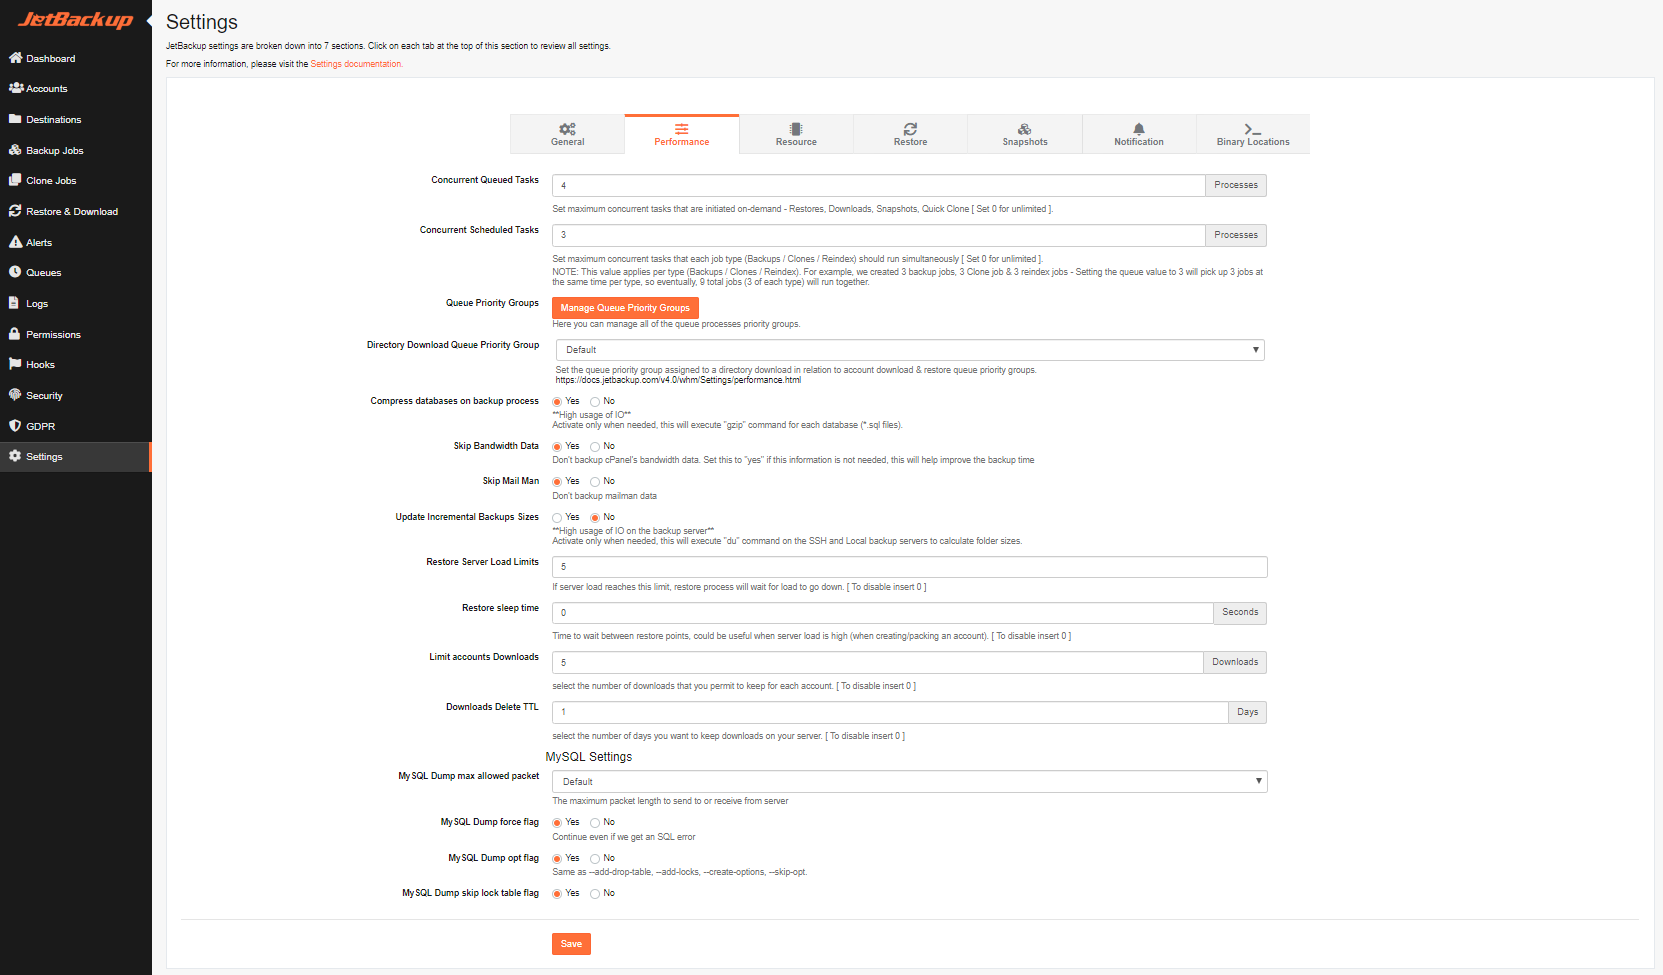The image size is (1663, 975).
Task: Click the Resource tab chip icon
Action: pos(796,129)
